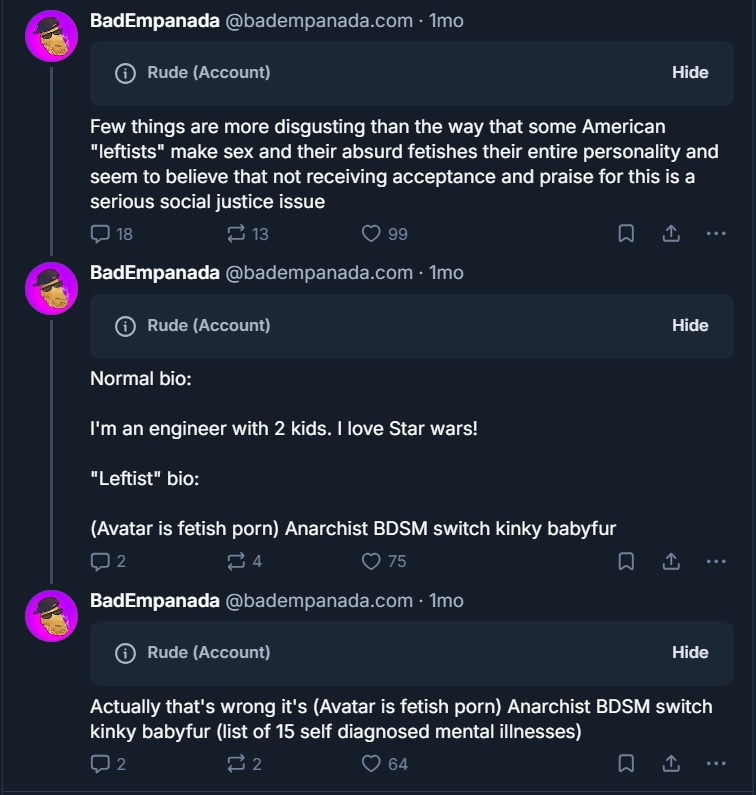Hide the Rude label on the third post
Screen dimensions: 756x795
(x=690, y=652)
